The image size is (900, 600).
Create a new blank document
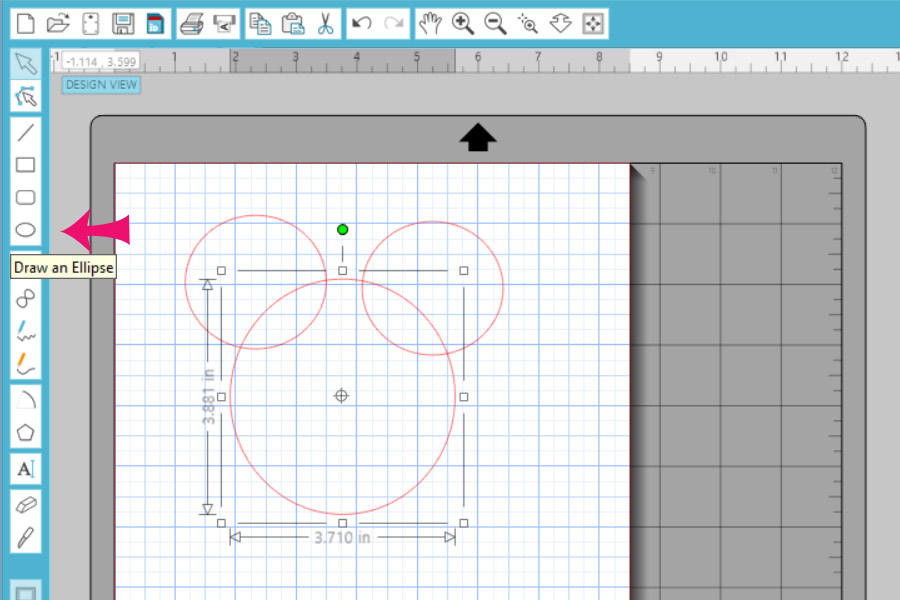click(x=26, y=24)
